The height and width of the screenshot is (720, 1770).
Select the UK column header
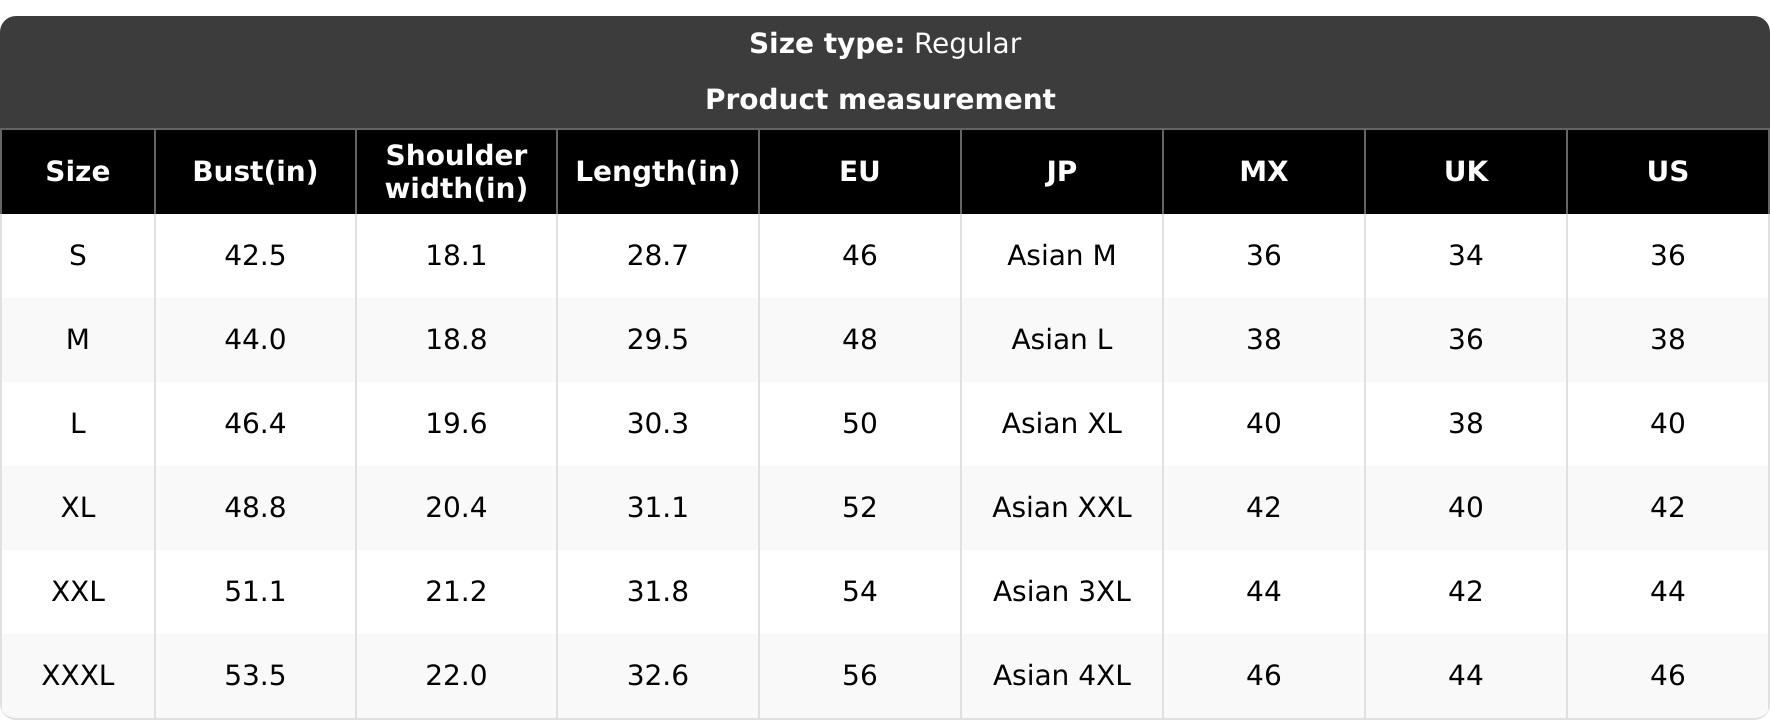tap(1466, 172)
